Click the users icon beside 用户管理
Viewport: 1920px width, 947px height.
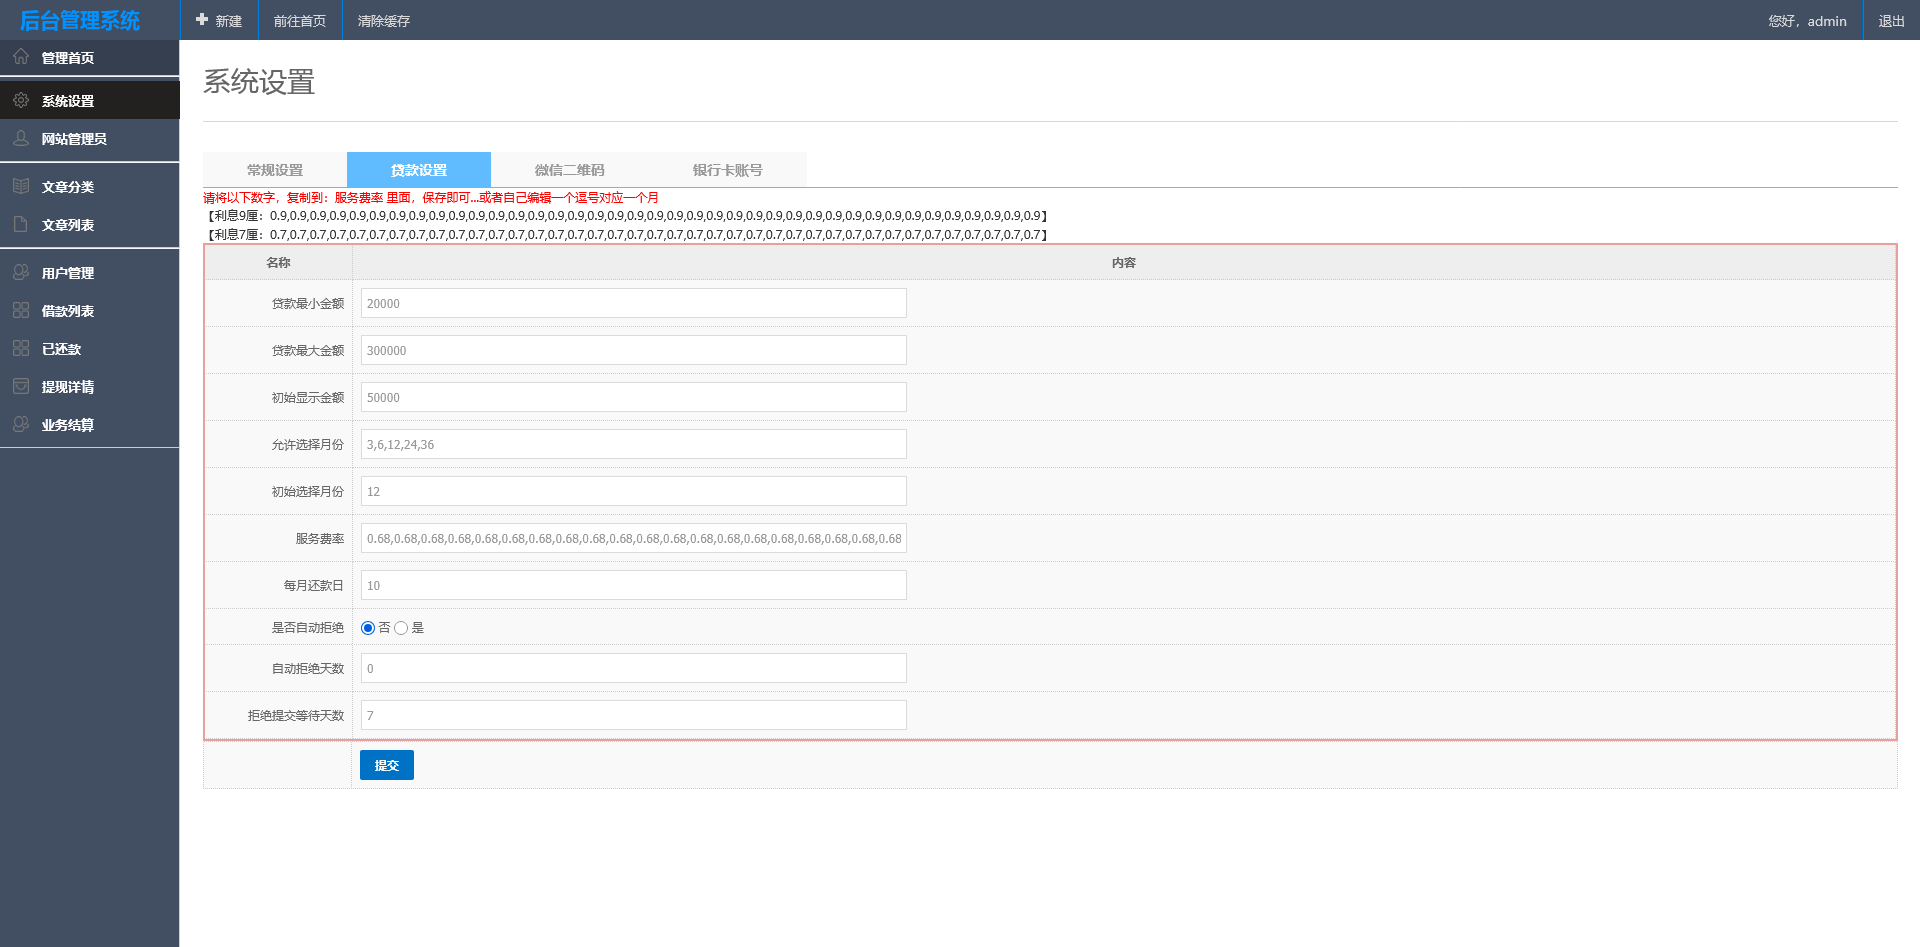pyautogui.click(x=21, y=272)
